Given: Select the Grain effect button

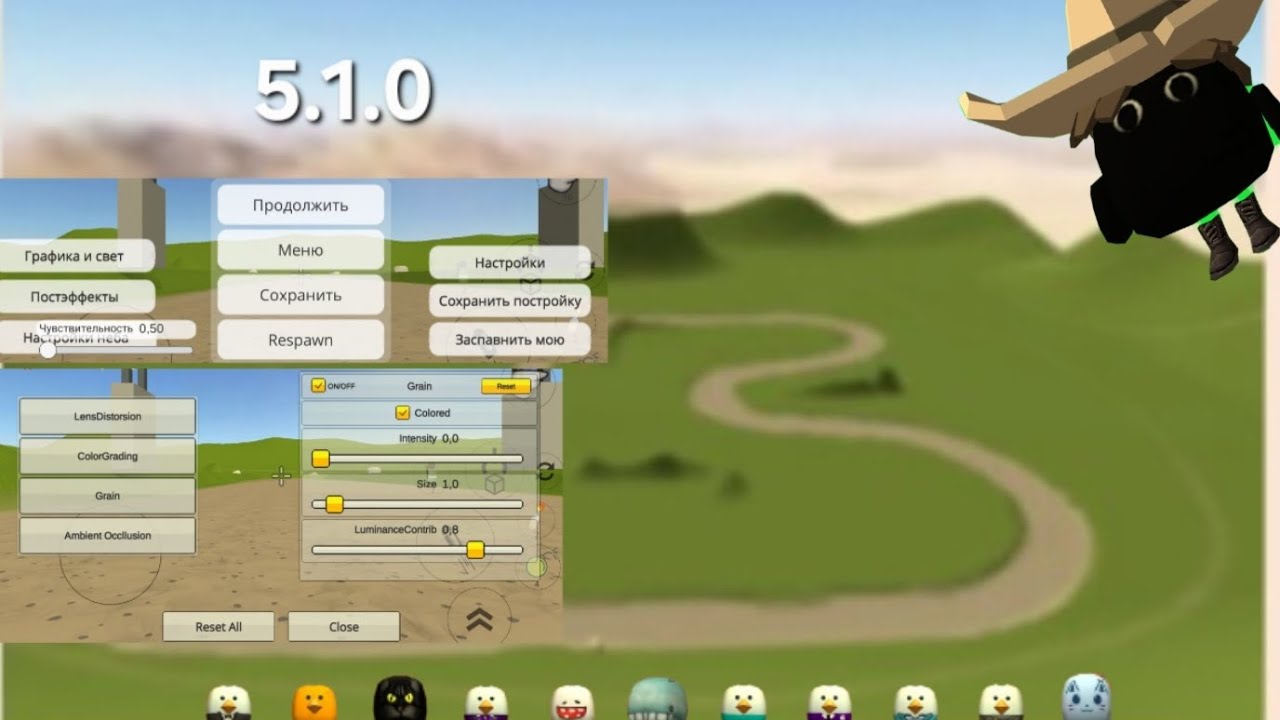Looking at the screenshot, I should (x=108, y=496).
